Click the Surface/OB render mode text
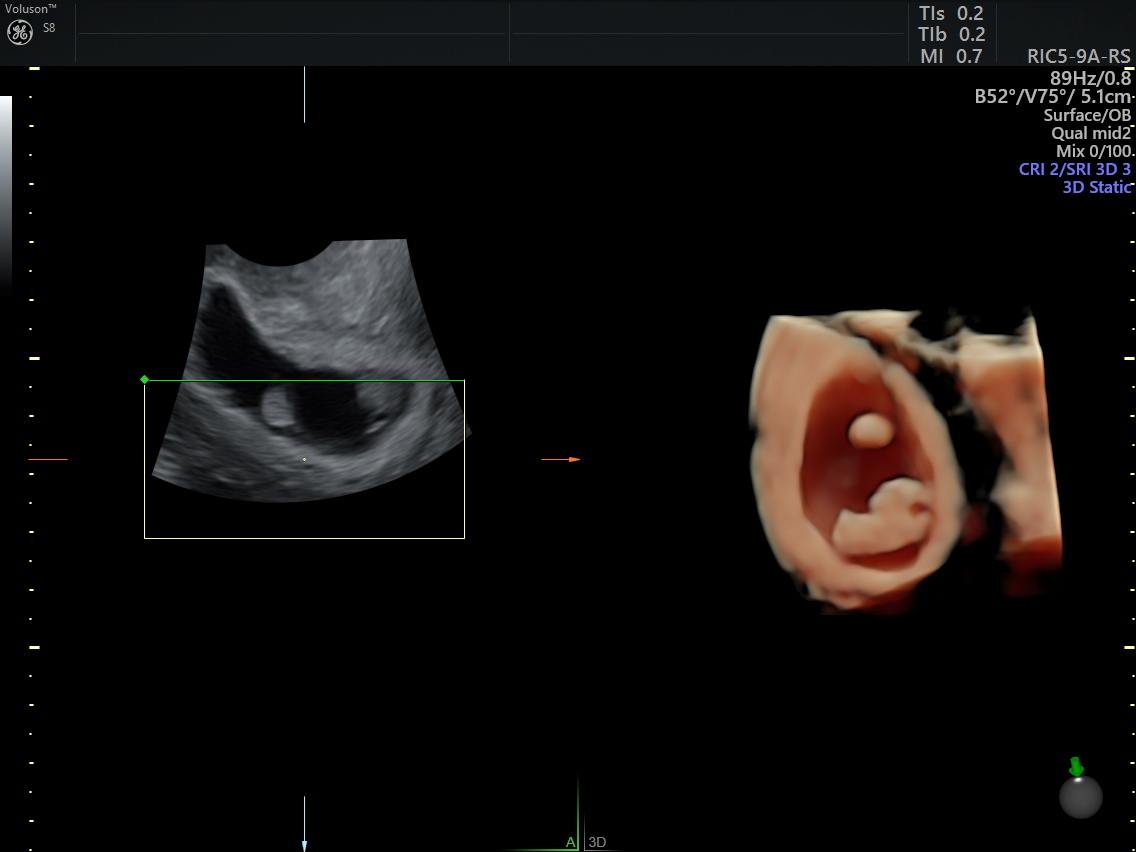Image resolution: width=1136 pixels, height=852 pixels. [x=1087, y=115]
